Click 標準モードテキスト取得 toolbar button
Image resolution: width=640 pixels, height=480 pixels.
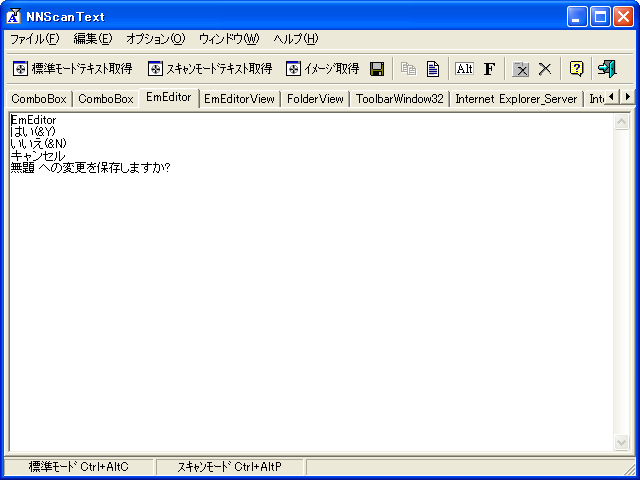click(x=72, y=69)
